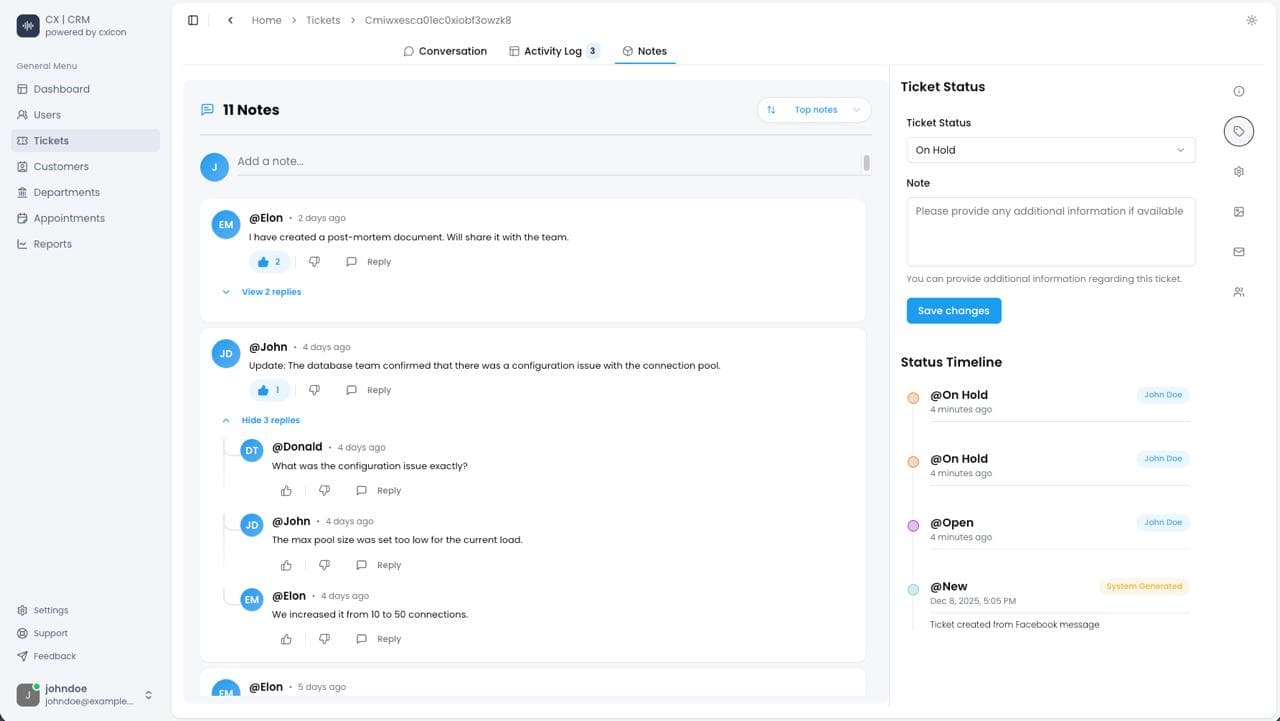
Task: Open the image attachments icon
Action: pyautogui.click(x=1239, y=212)
